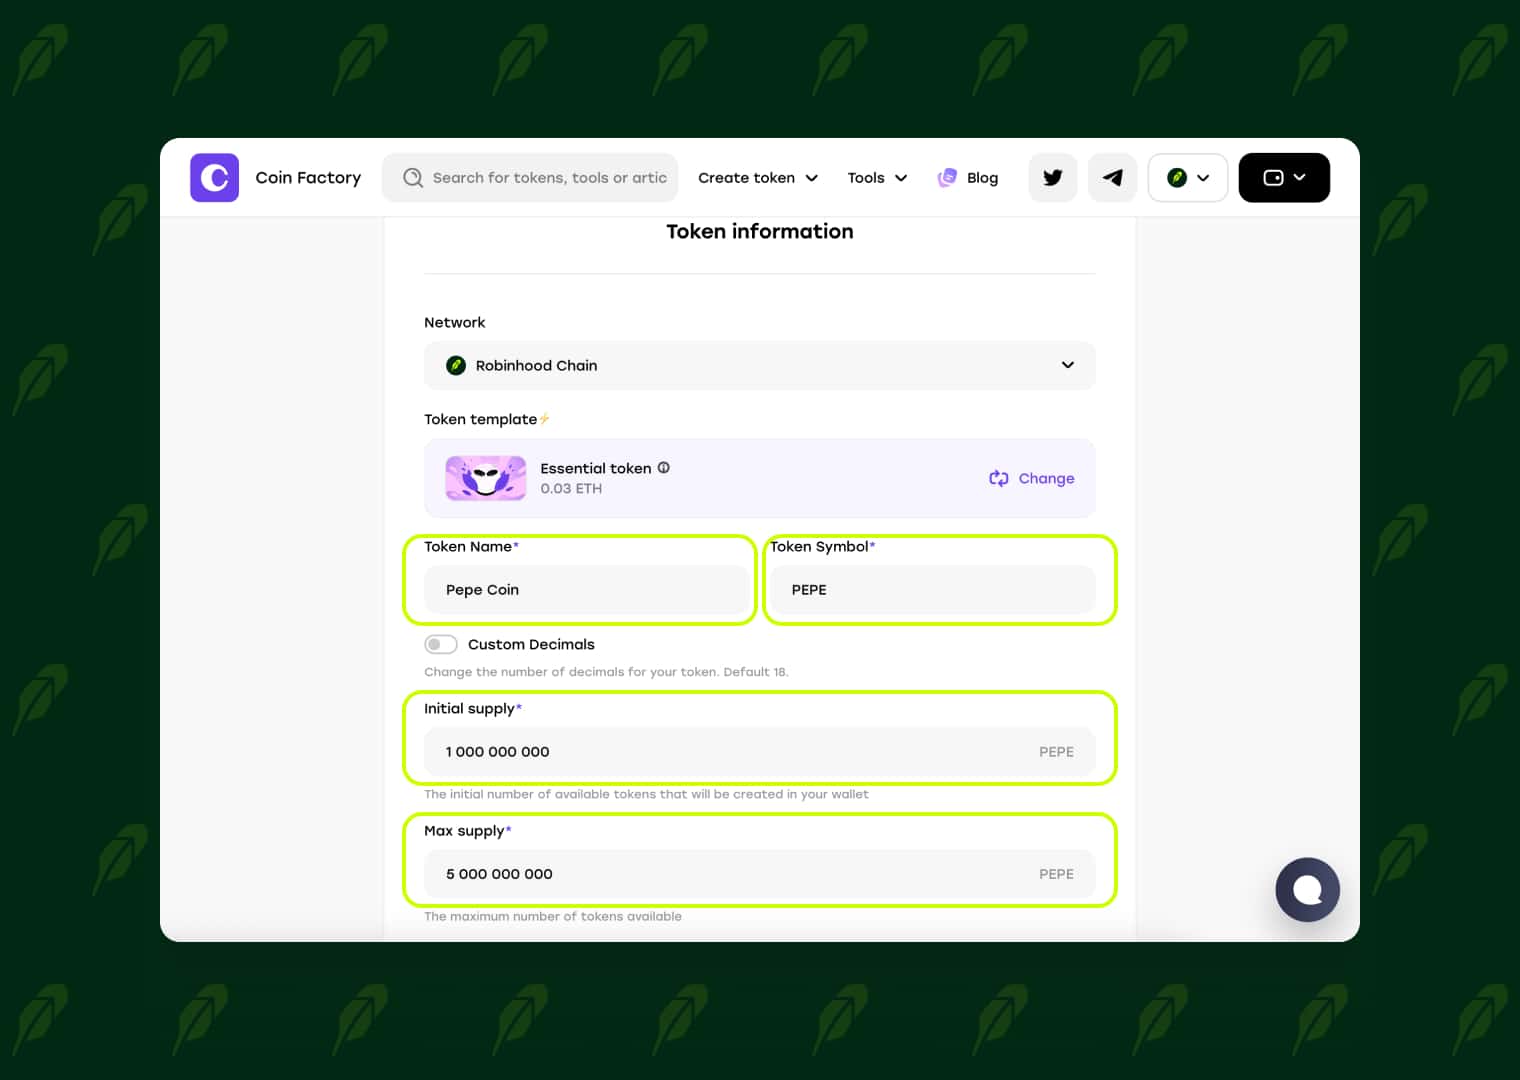Click the Robinhood Chain feather icon

(x=456, y=365)
